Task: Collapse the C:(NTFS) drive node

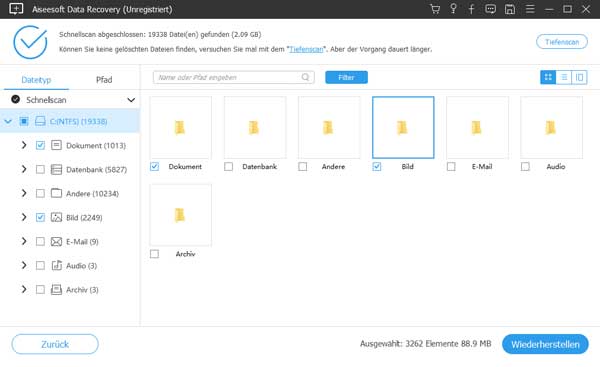Action: (x=8, y=122)
